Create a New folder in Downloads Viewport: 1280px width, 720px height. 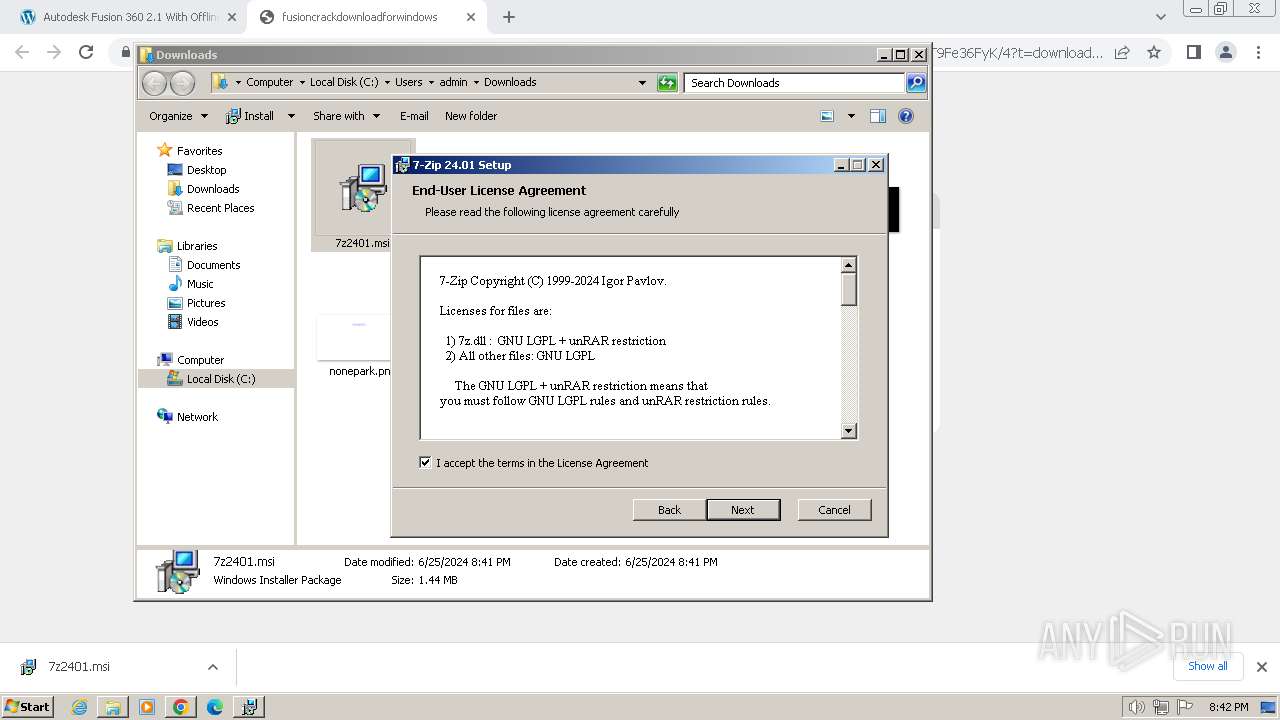coord(471,116)
